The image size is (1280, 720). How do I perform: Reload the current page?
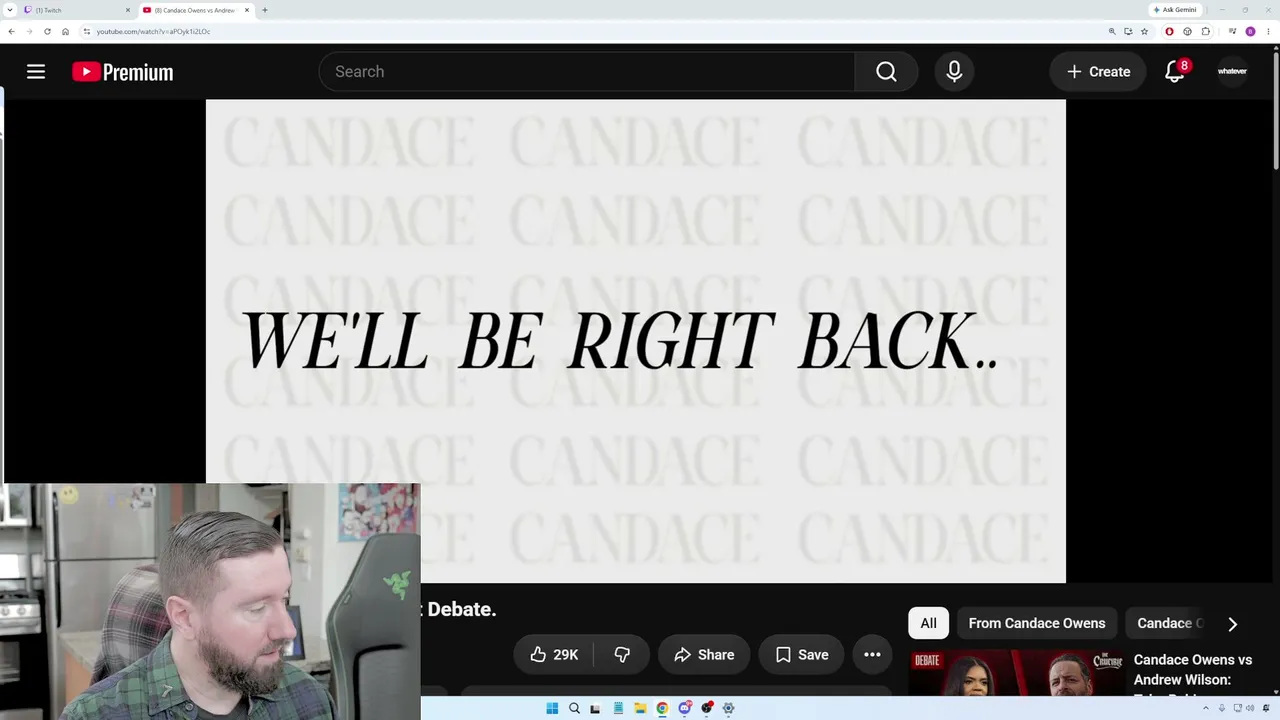(47, 31)
